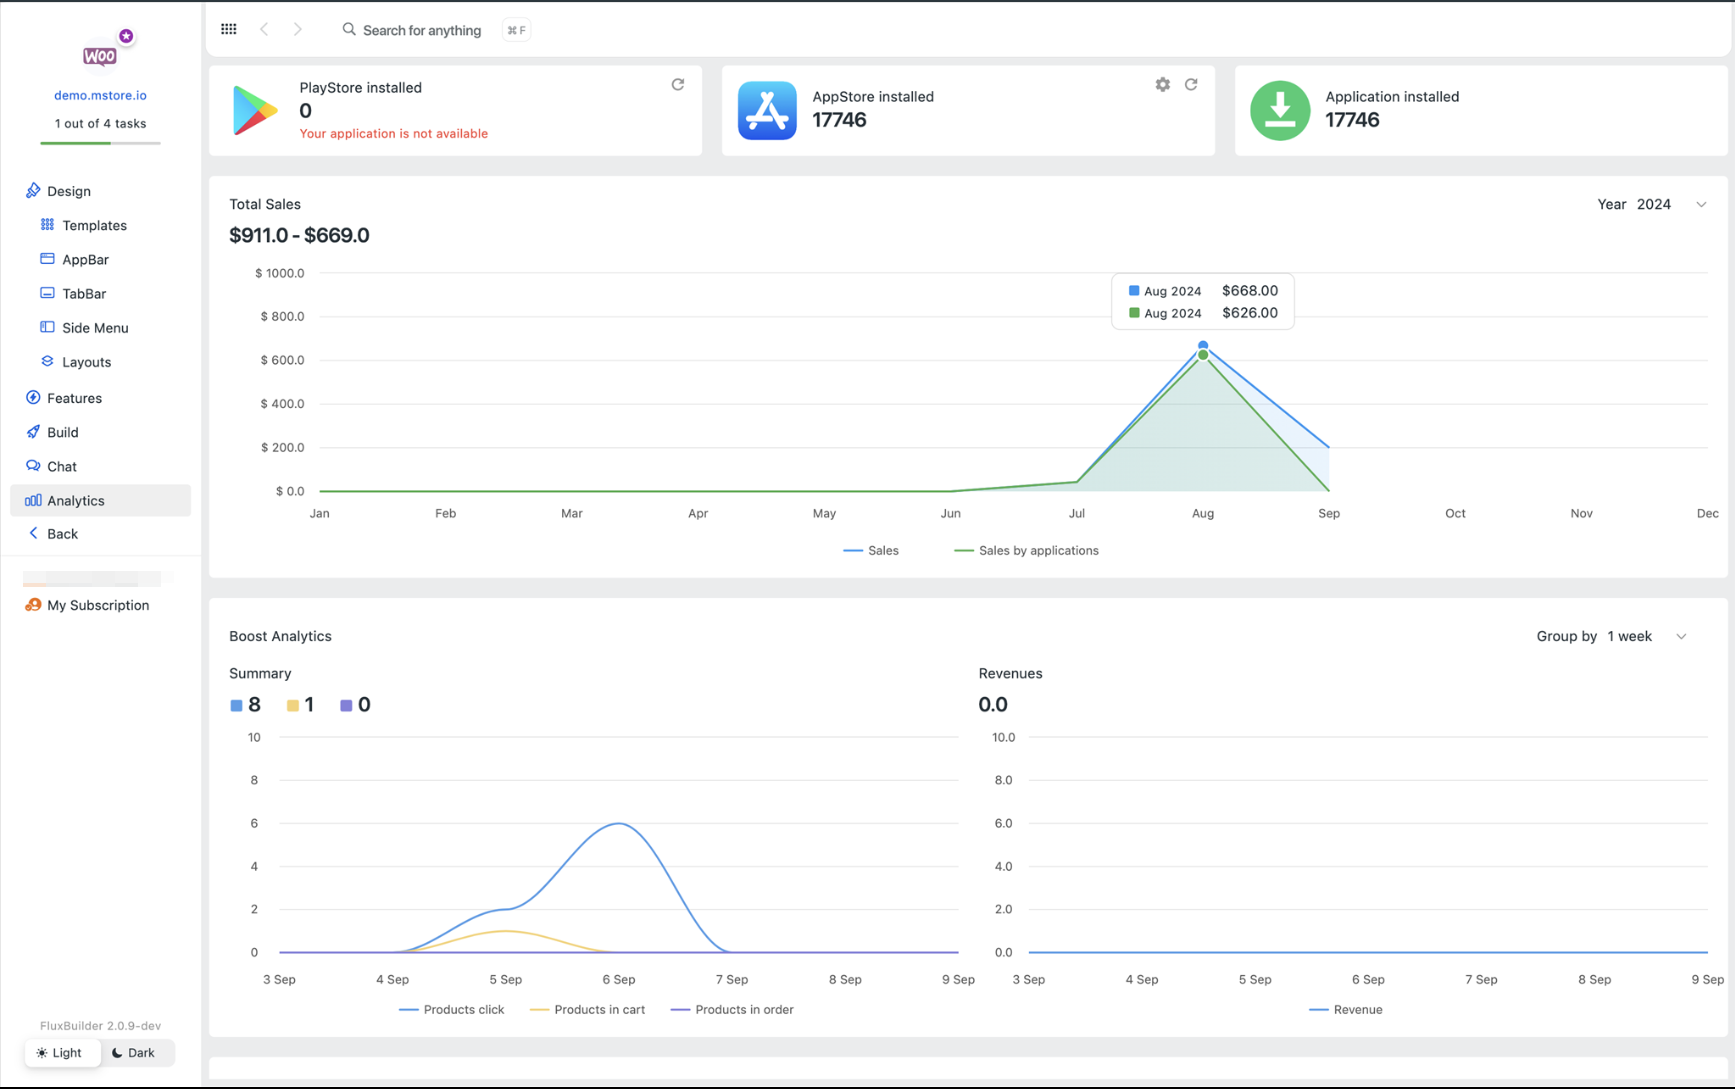Focus the Search for anything field
The height and width of the screenshot is (1089, 1735).
(x=421, y=30)
